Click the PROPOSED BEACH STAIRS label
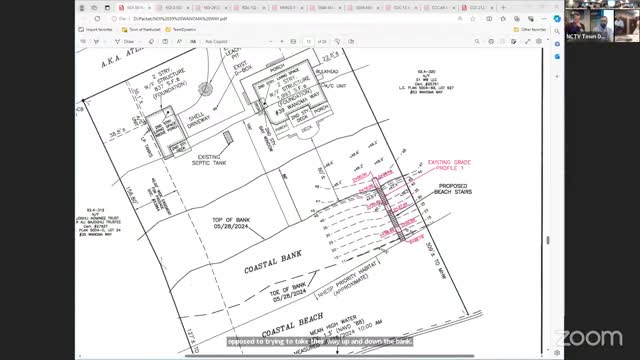The height and width of the screenshot is (360, 640). 453,189
